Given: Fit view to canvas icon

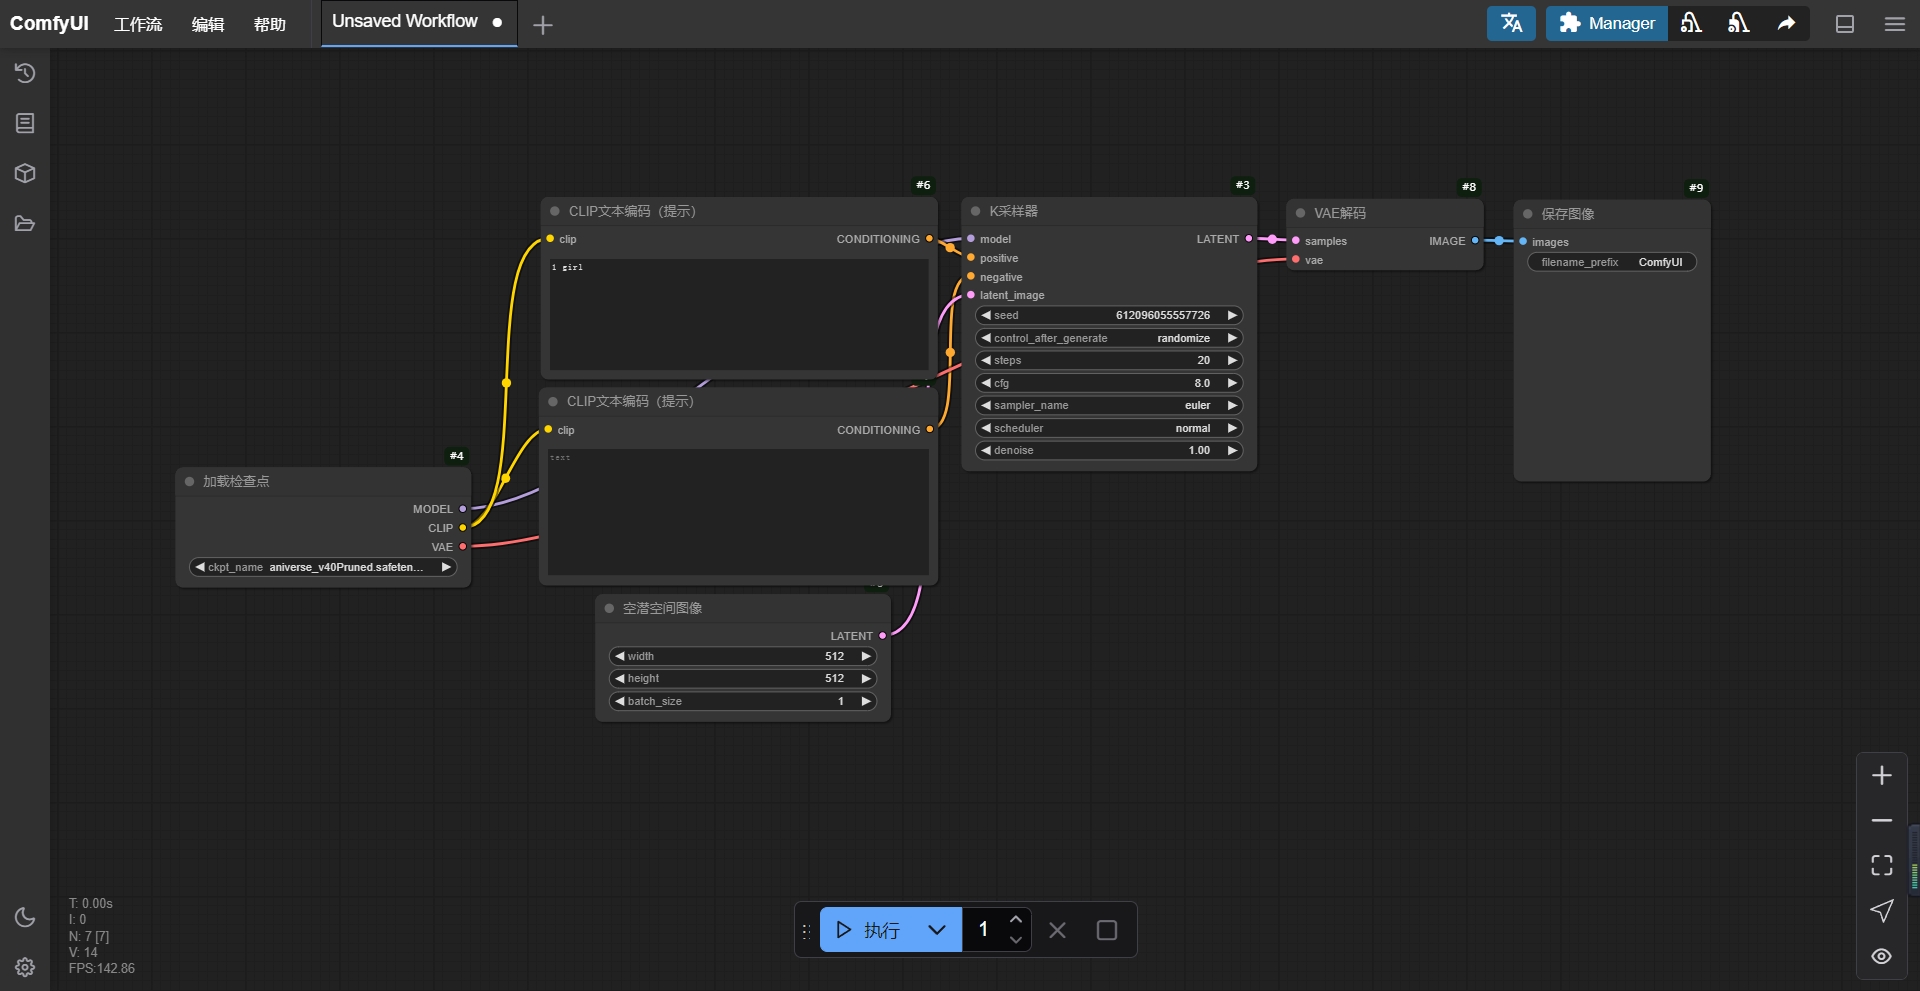Looking at the screenshot, I should point(1881,866).
